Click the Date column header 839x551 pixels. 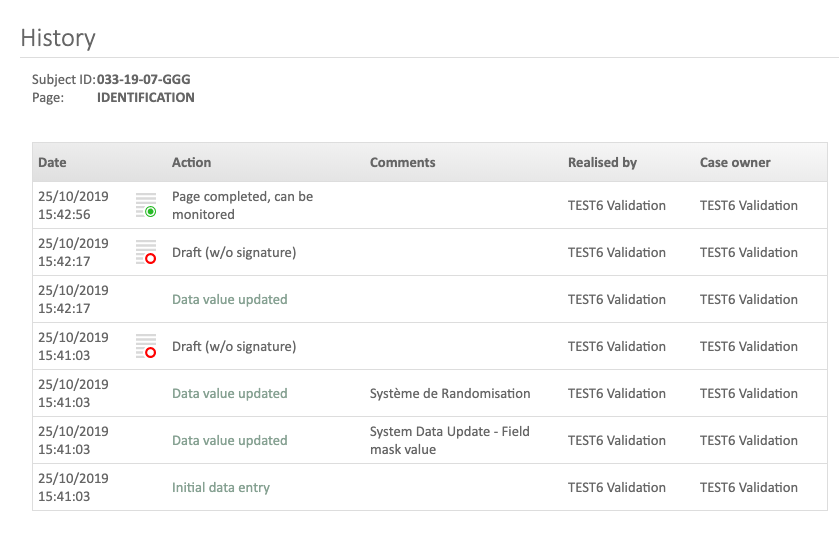coord(52,162)
